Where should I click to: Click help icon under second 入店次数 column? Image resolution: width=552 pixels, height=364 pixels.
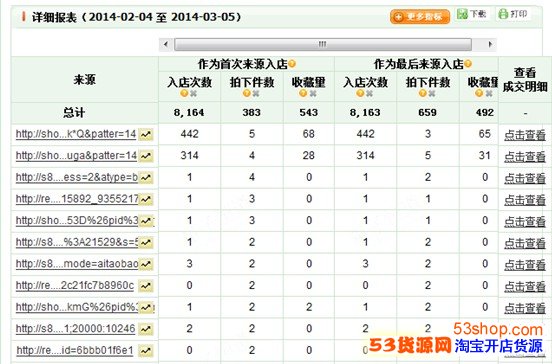click(360, 93)
